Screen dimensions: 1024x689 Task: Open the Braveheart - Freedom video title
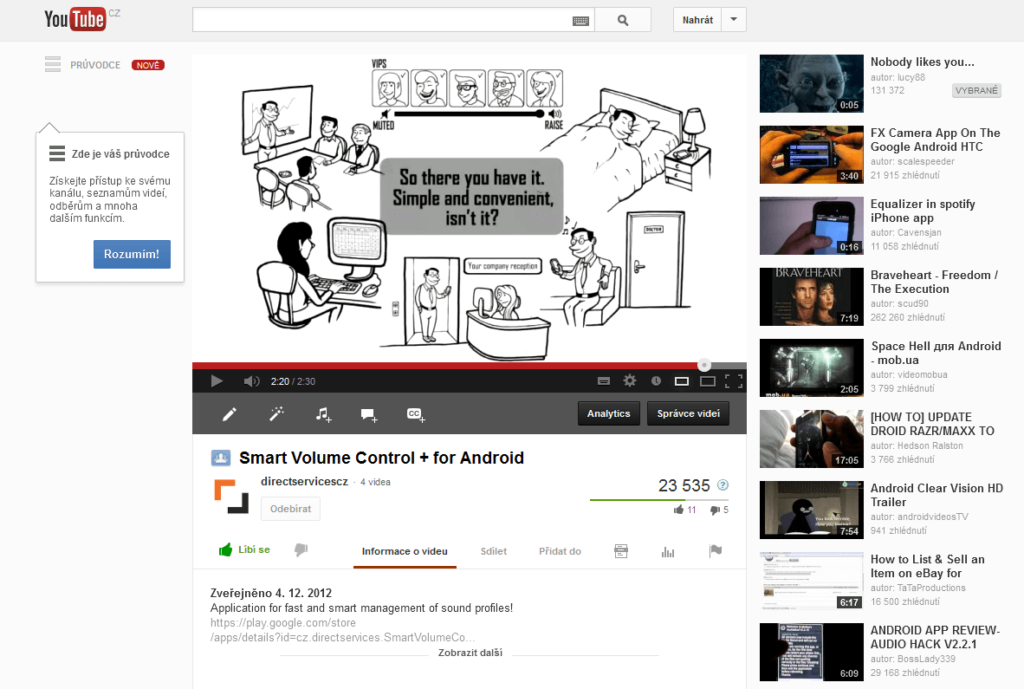click(x=934, y=282)
